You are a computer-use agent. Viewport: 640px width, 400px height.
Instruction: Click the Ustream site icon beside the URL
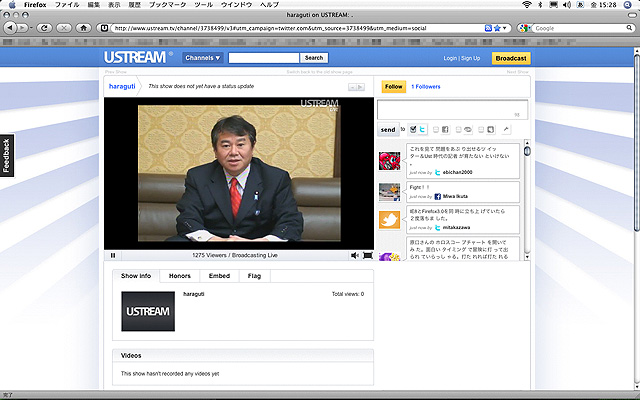click(x=104, y=28)
